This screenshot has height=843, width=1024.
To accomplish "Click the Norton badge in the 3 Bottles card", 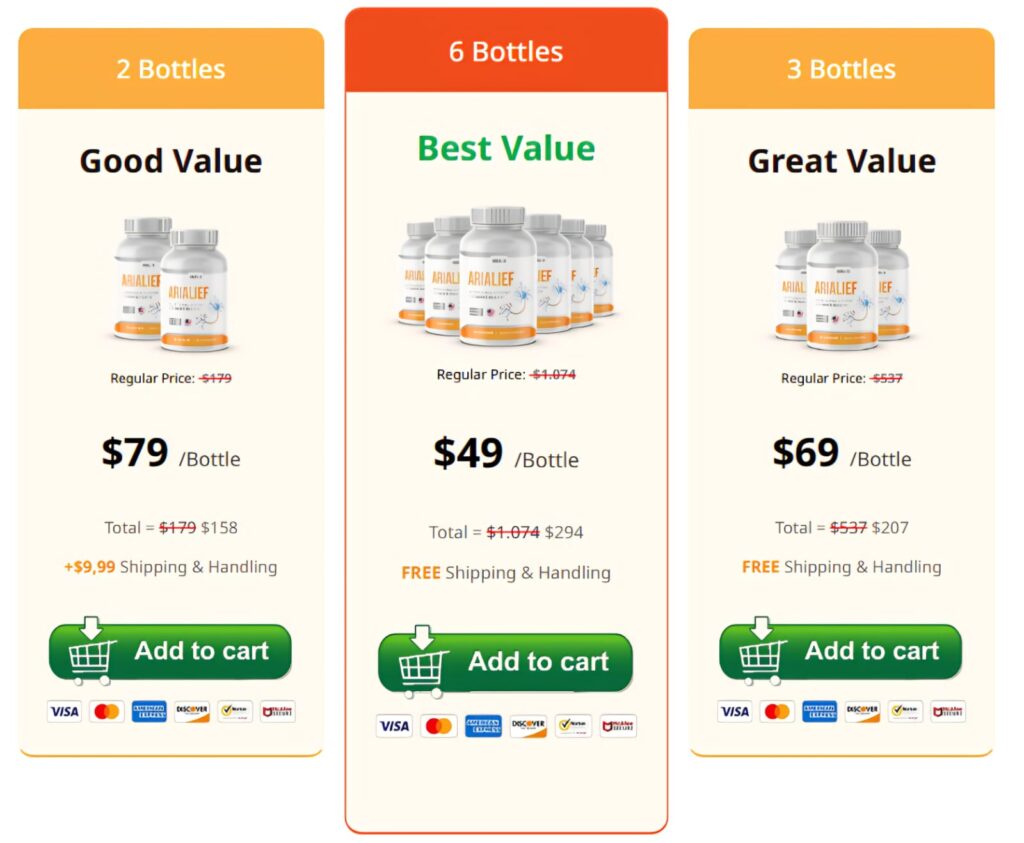I will click(x=905, y=711).
